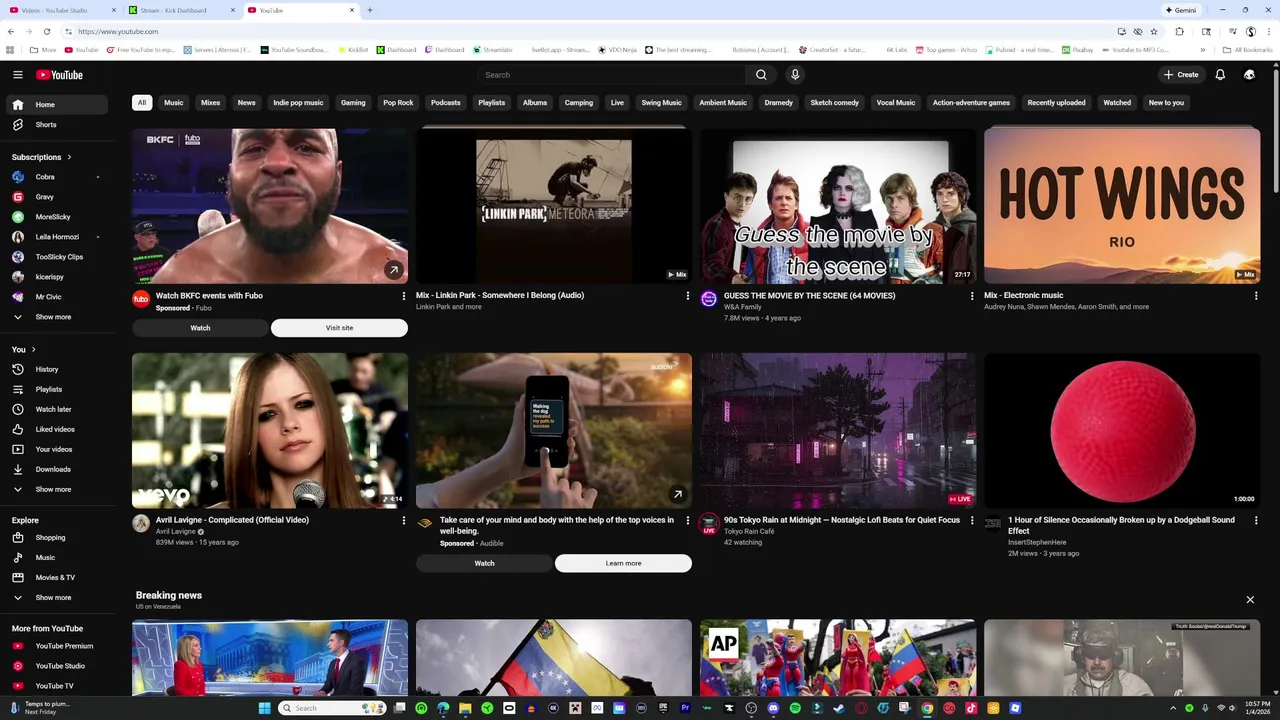The width and height of the screenshot is (1280, 720).
Task: Reload the page in browser toolbar
Action: (46, 31)
